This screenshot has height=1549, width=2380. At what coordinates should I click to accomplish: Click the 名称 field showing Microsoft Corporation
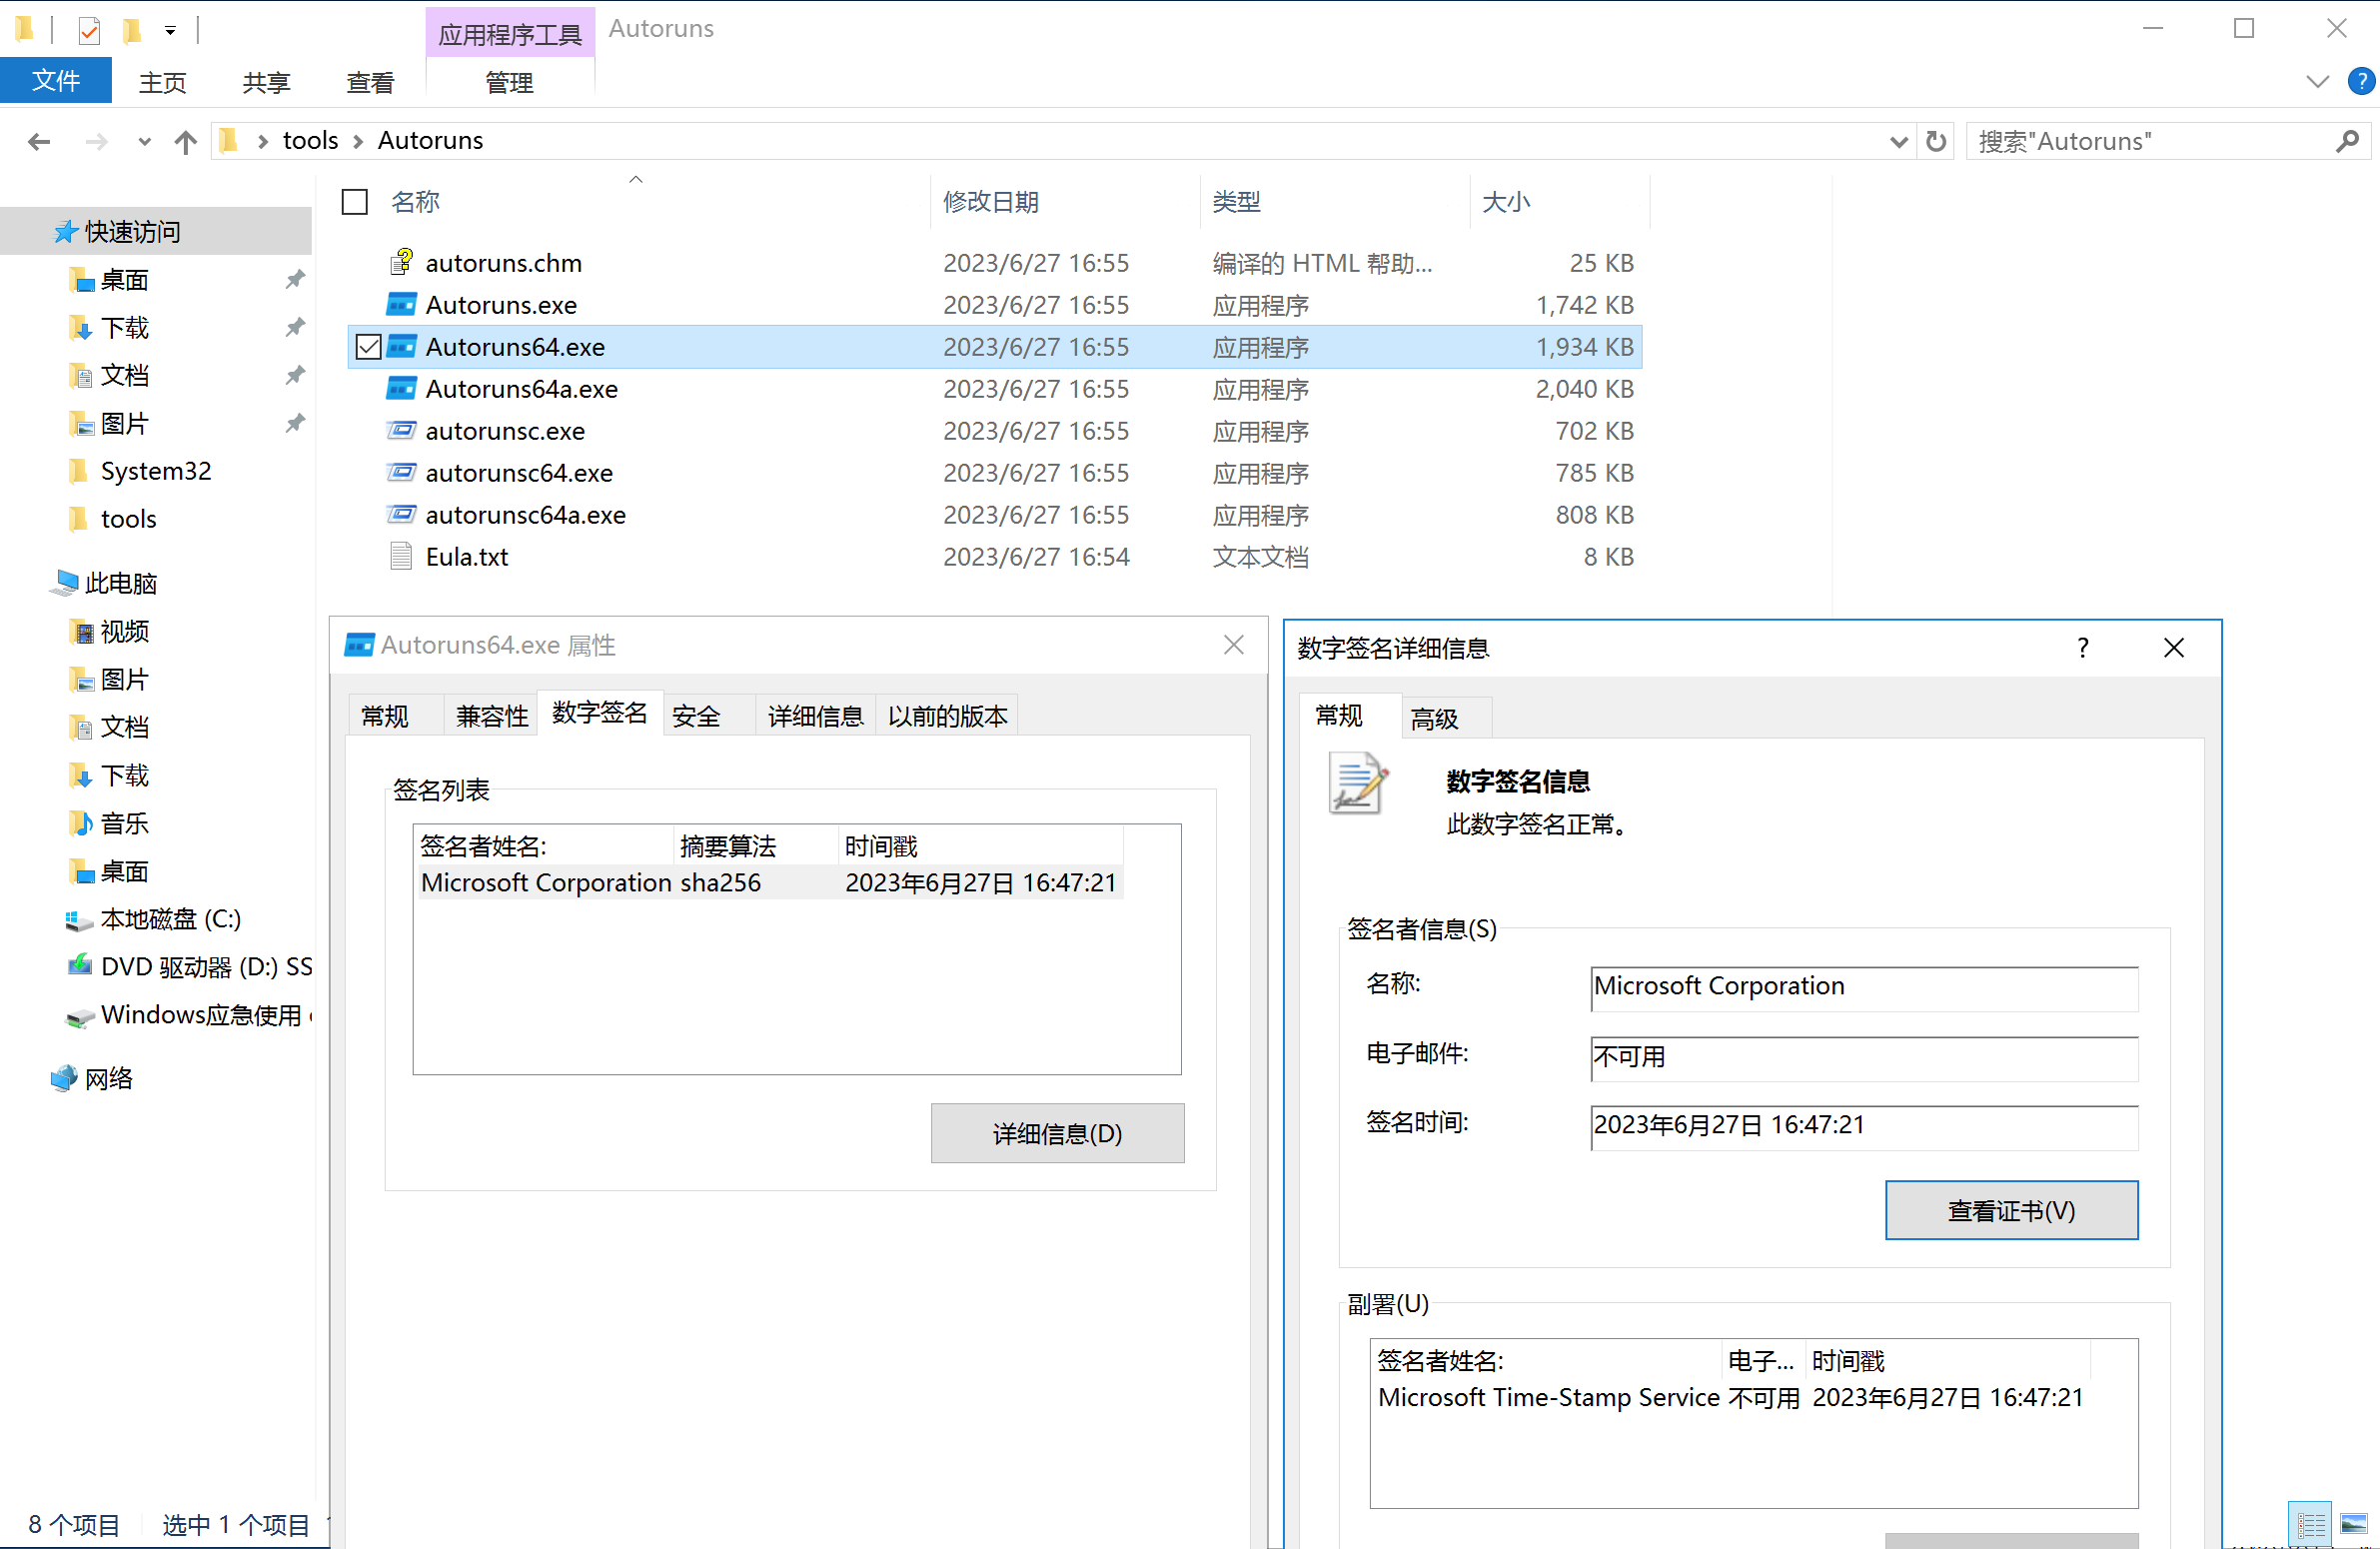click(x=1864, y=987)
